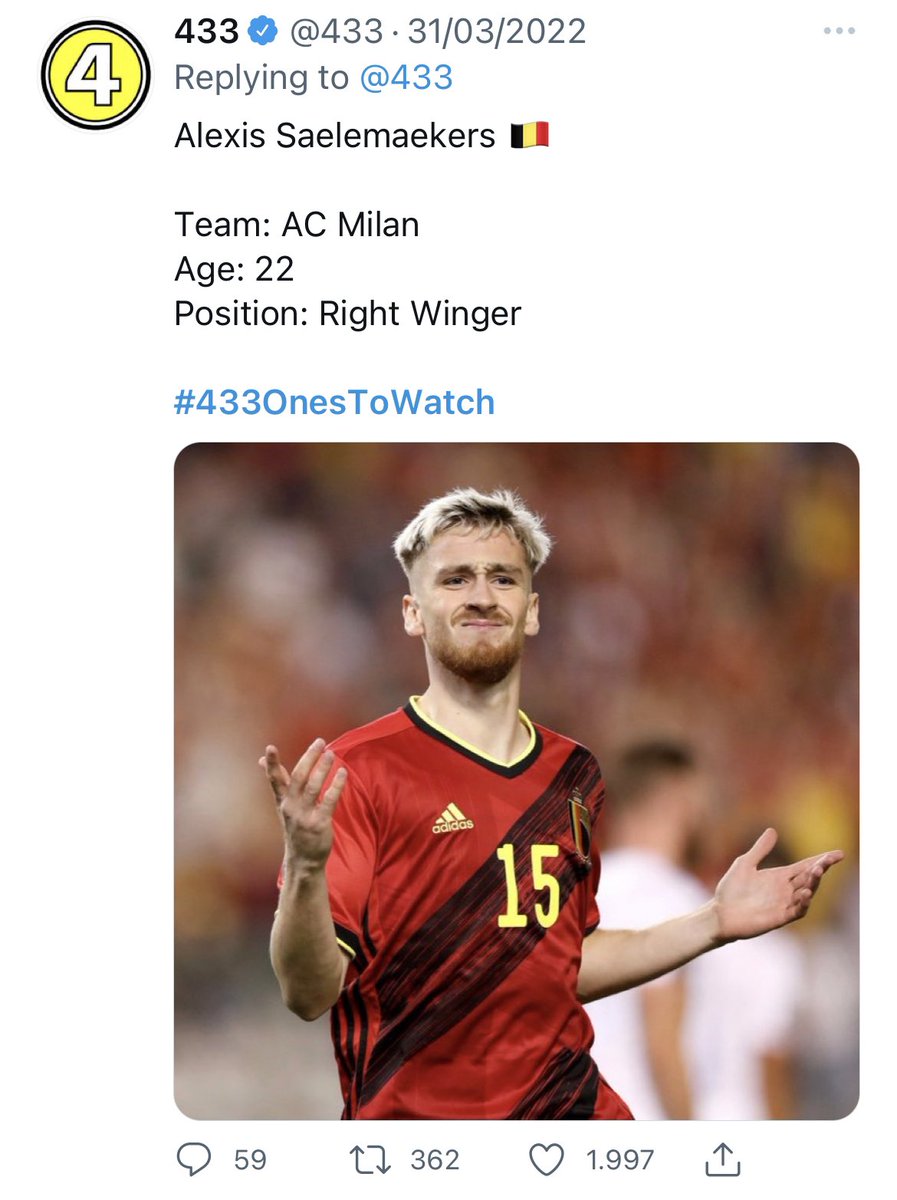The image size is (897, 1200).
Task: Enlarge the footballer photo in red jersey
Action: pyautogui.click(x=516, y=781)
